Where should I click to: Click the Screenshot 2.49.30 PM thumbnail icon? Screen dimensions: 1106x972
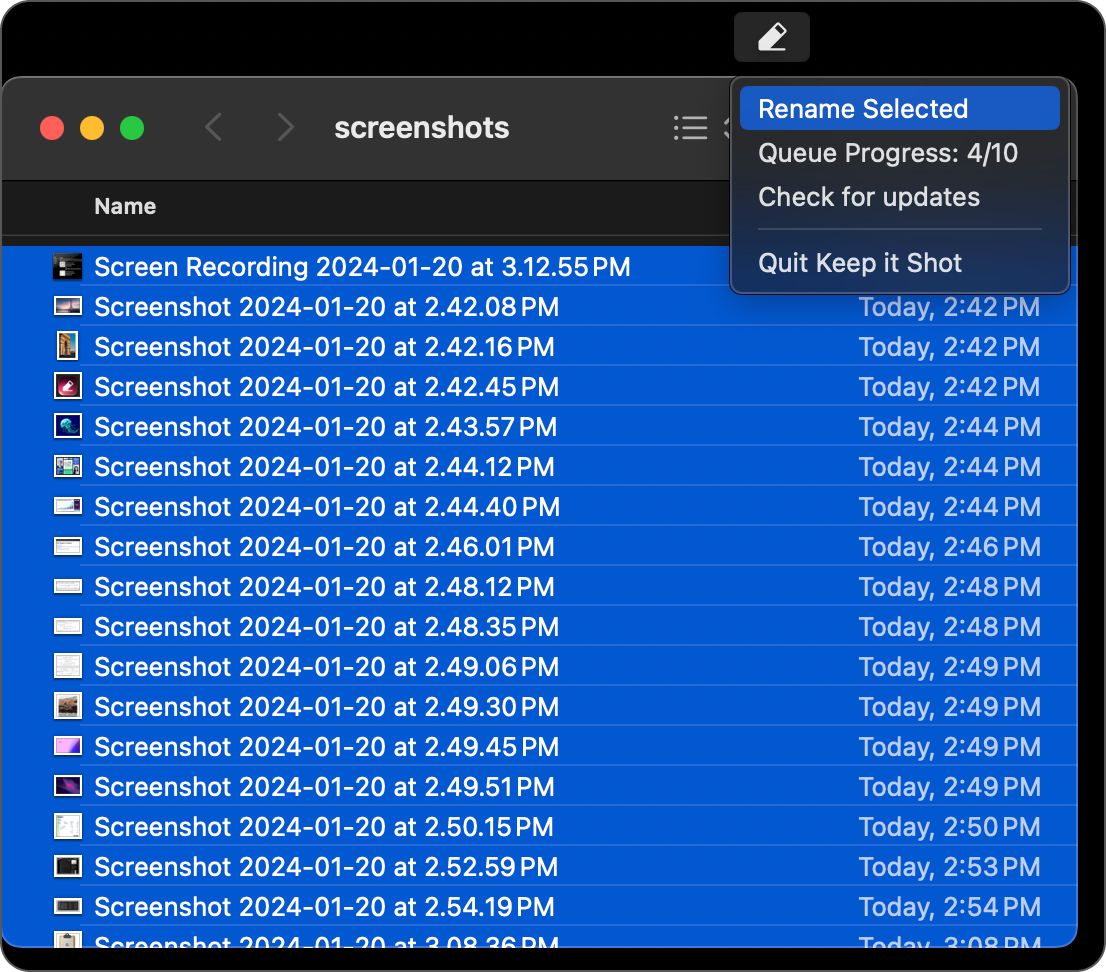[x=67, y=707]
